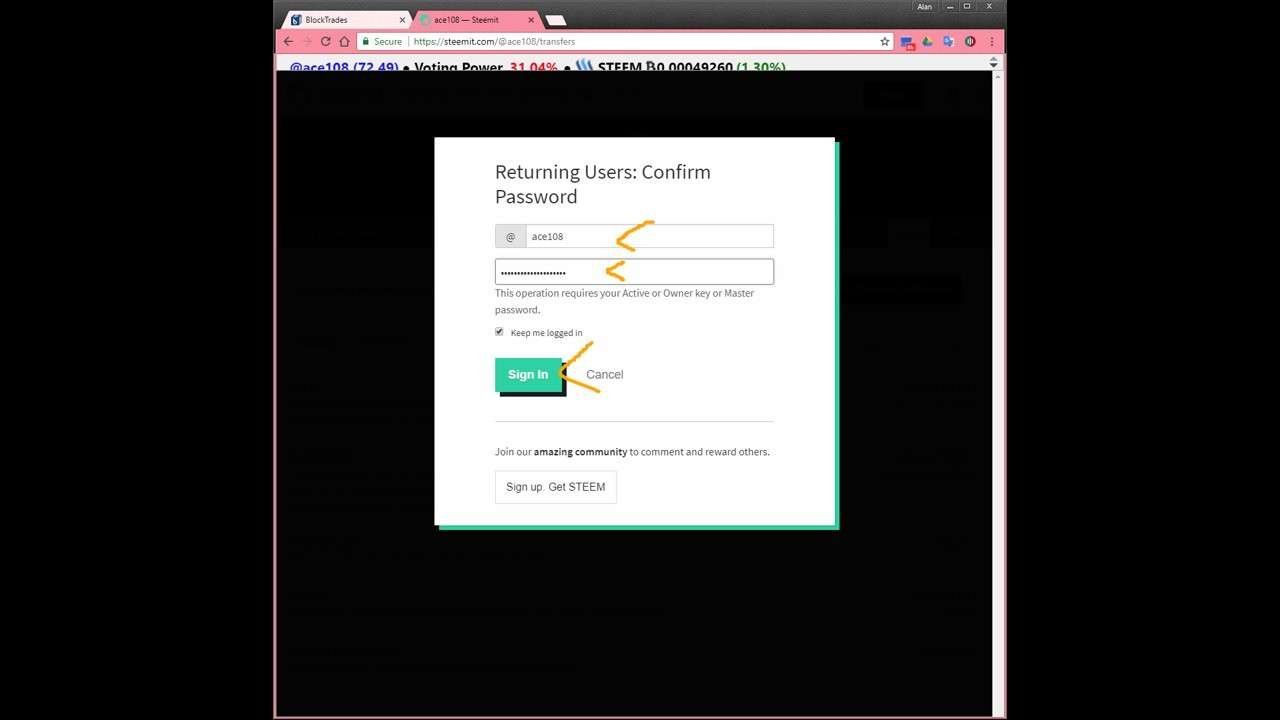This screenshot has height=720, width=1280.
Task: Minimize the Chrome window
Action: click(x=950, y=7)
